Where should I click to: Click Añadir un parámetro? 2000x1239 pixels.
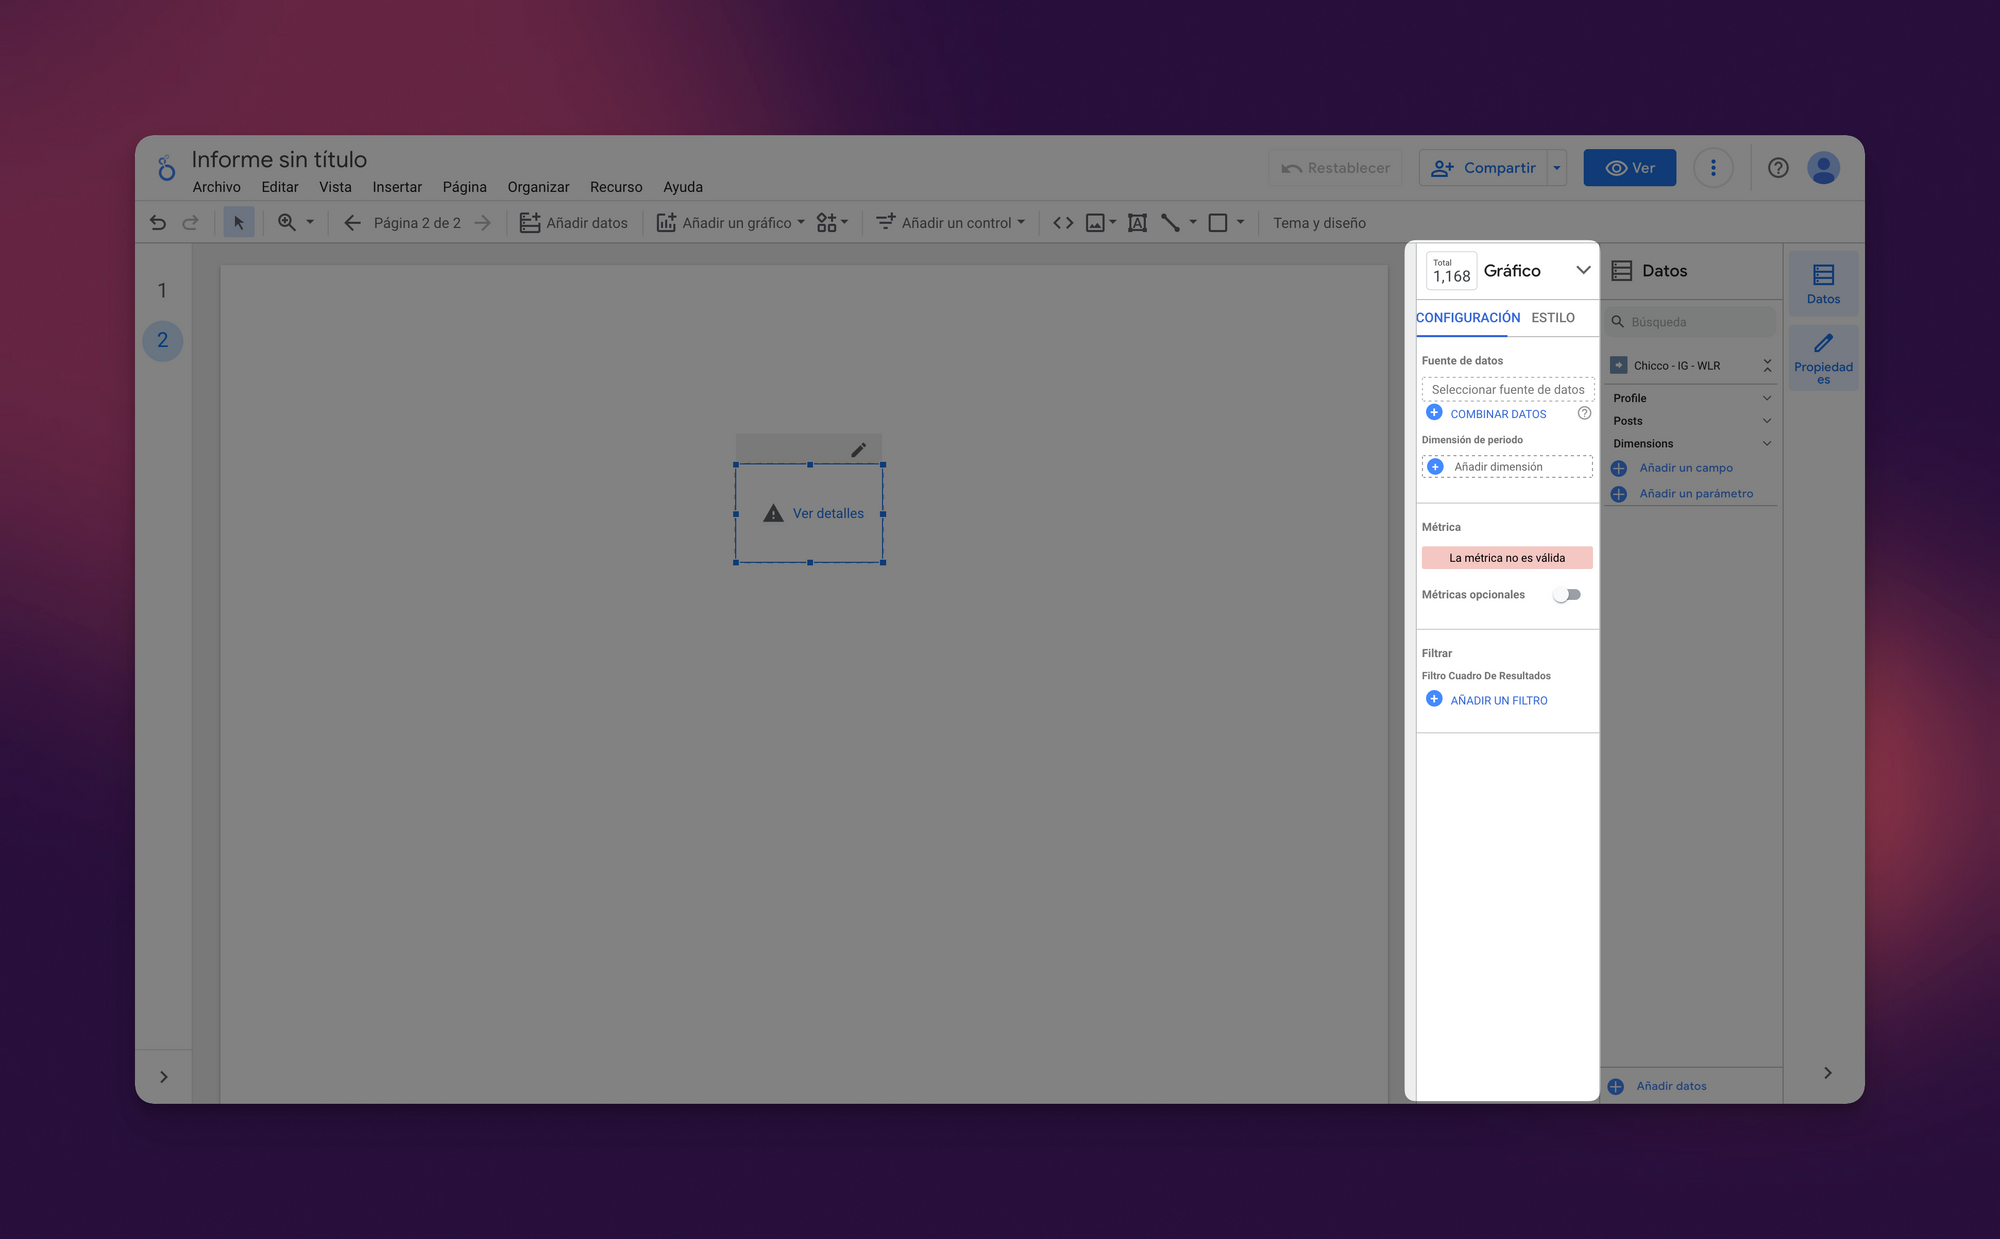[1696, 494]
